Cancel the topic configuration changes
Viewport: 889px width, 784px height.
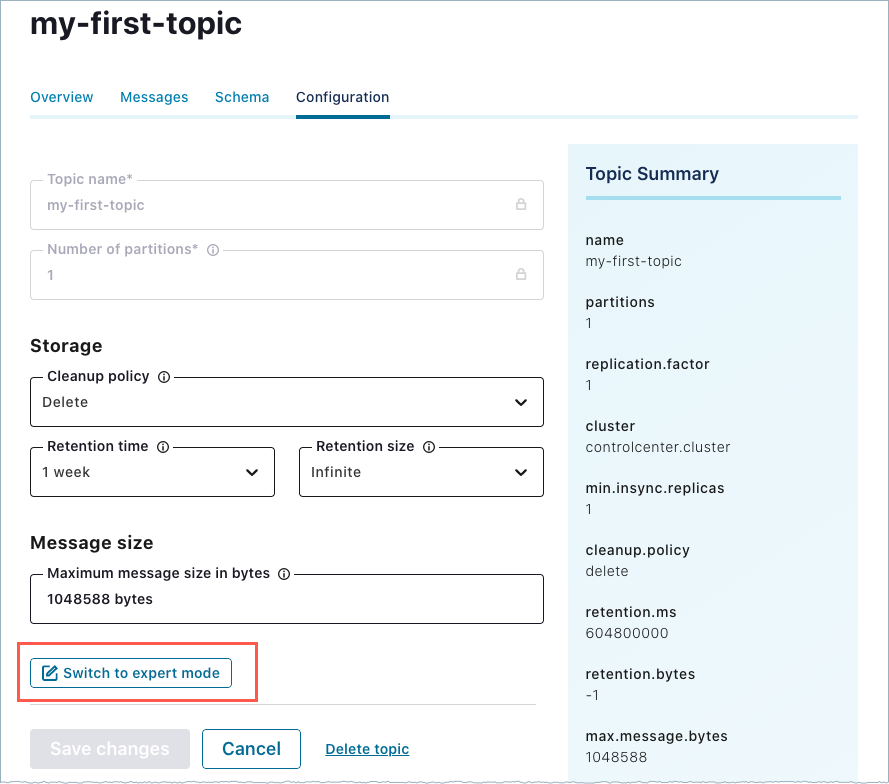click(251, 748)
